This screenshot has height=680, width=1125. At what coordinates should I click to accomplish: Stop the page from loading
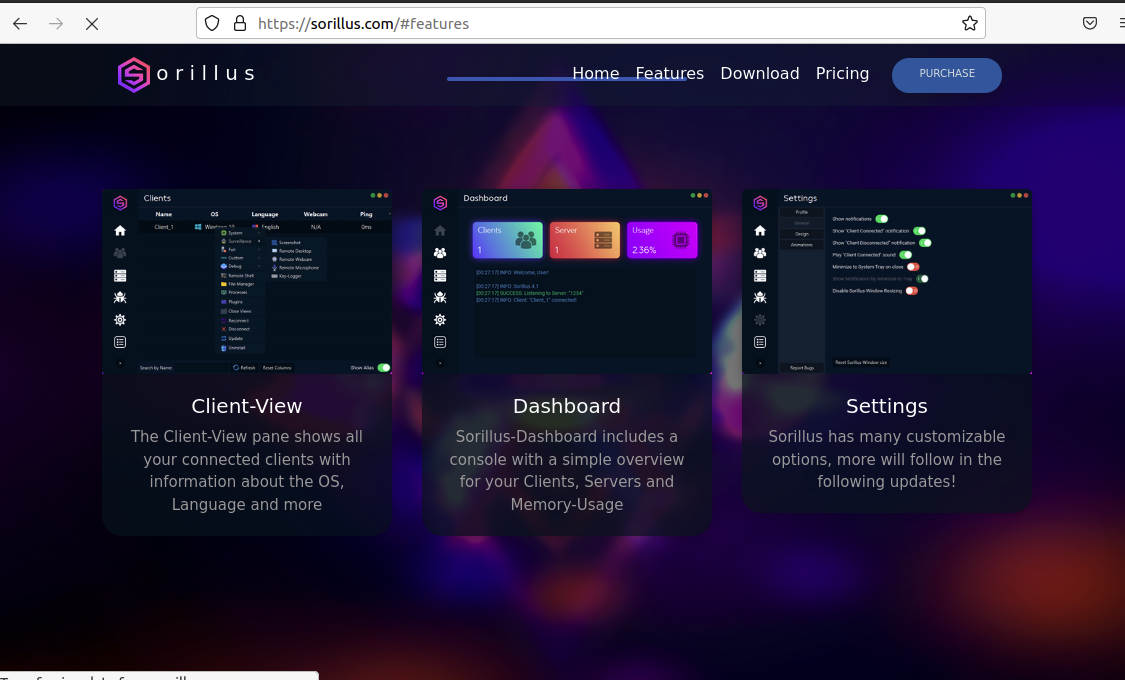click(x=92, y=24)
